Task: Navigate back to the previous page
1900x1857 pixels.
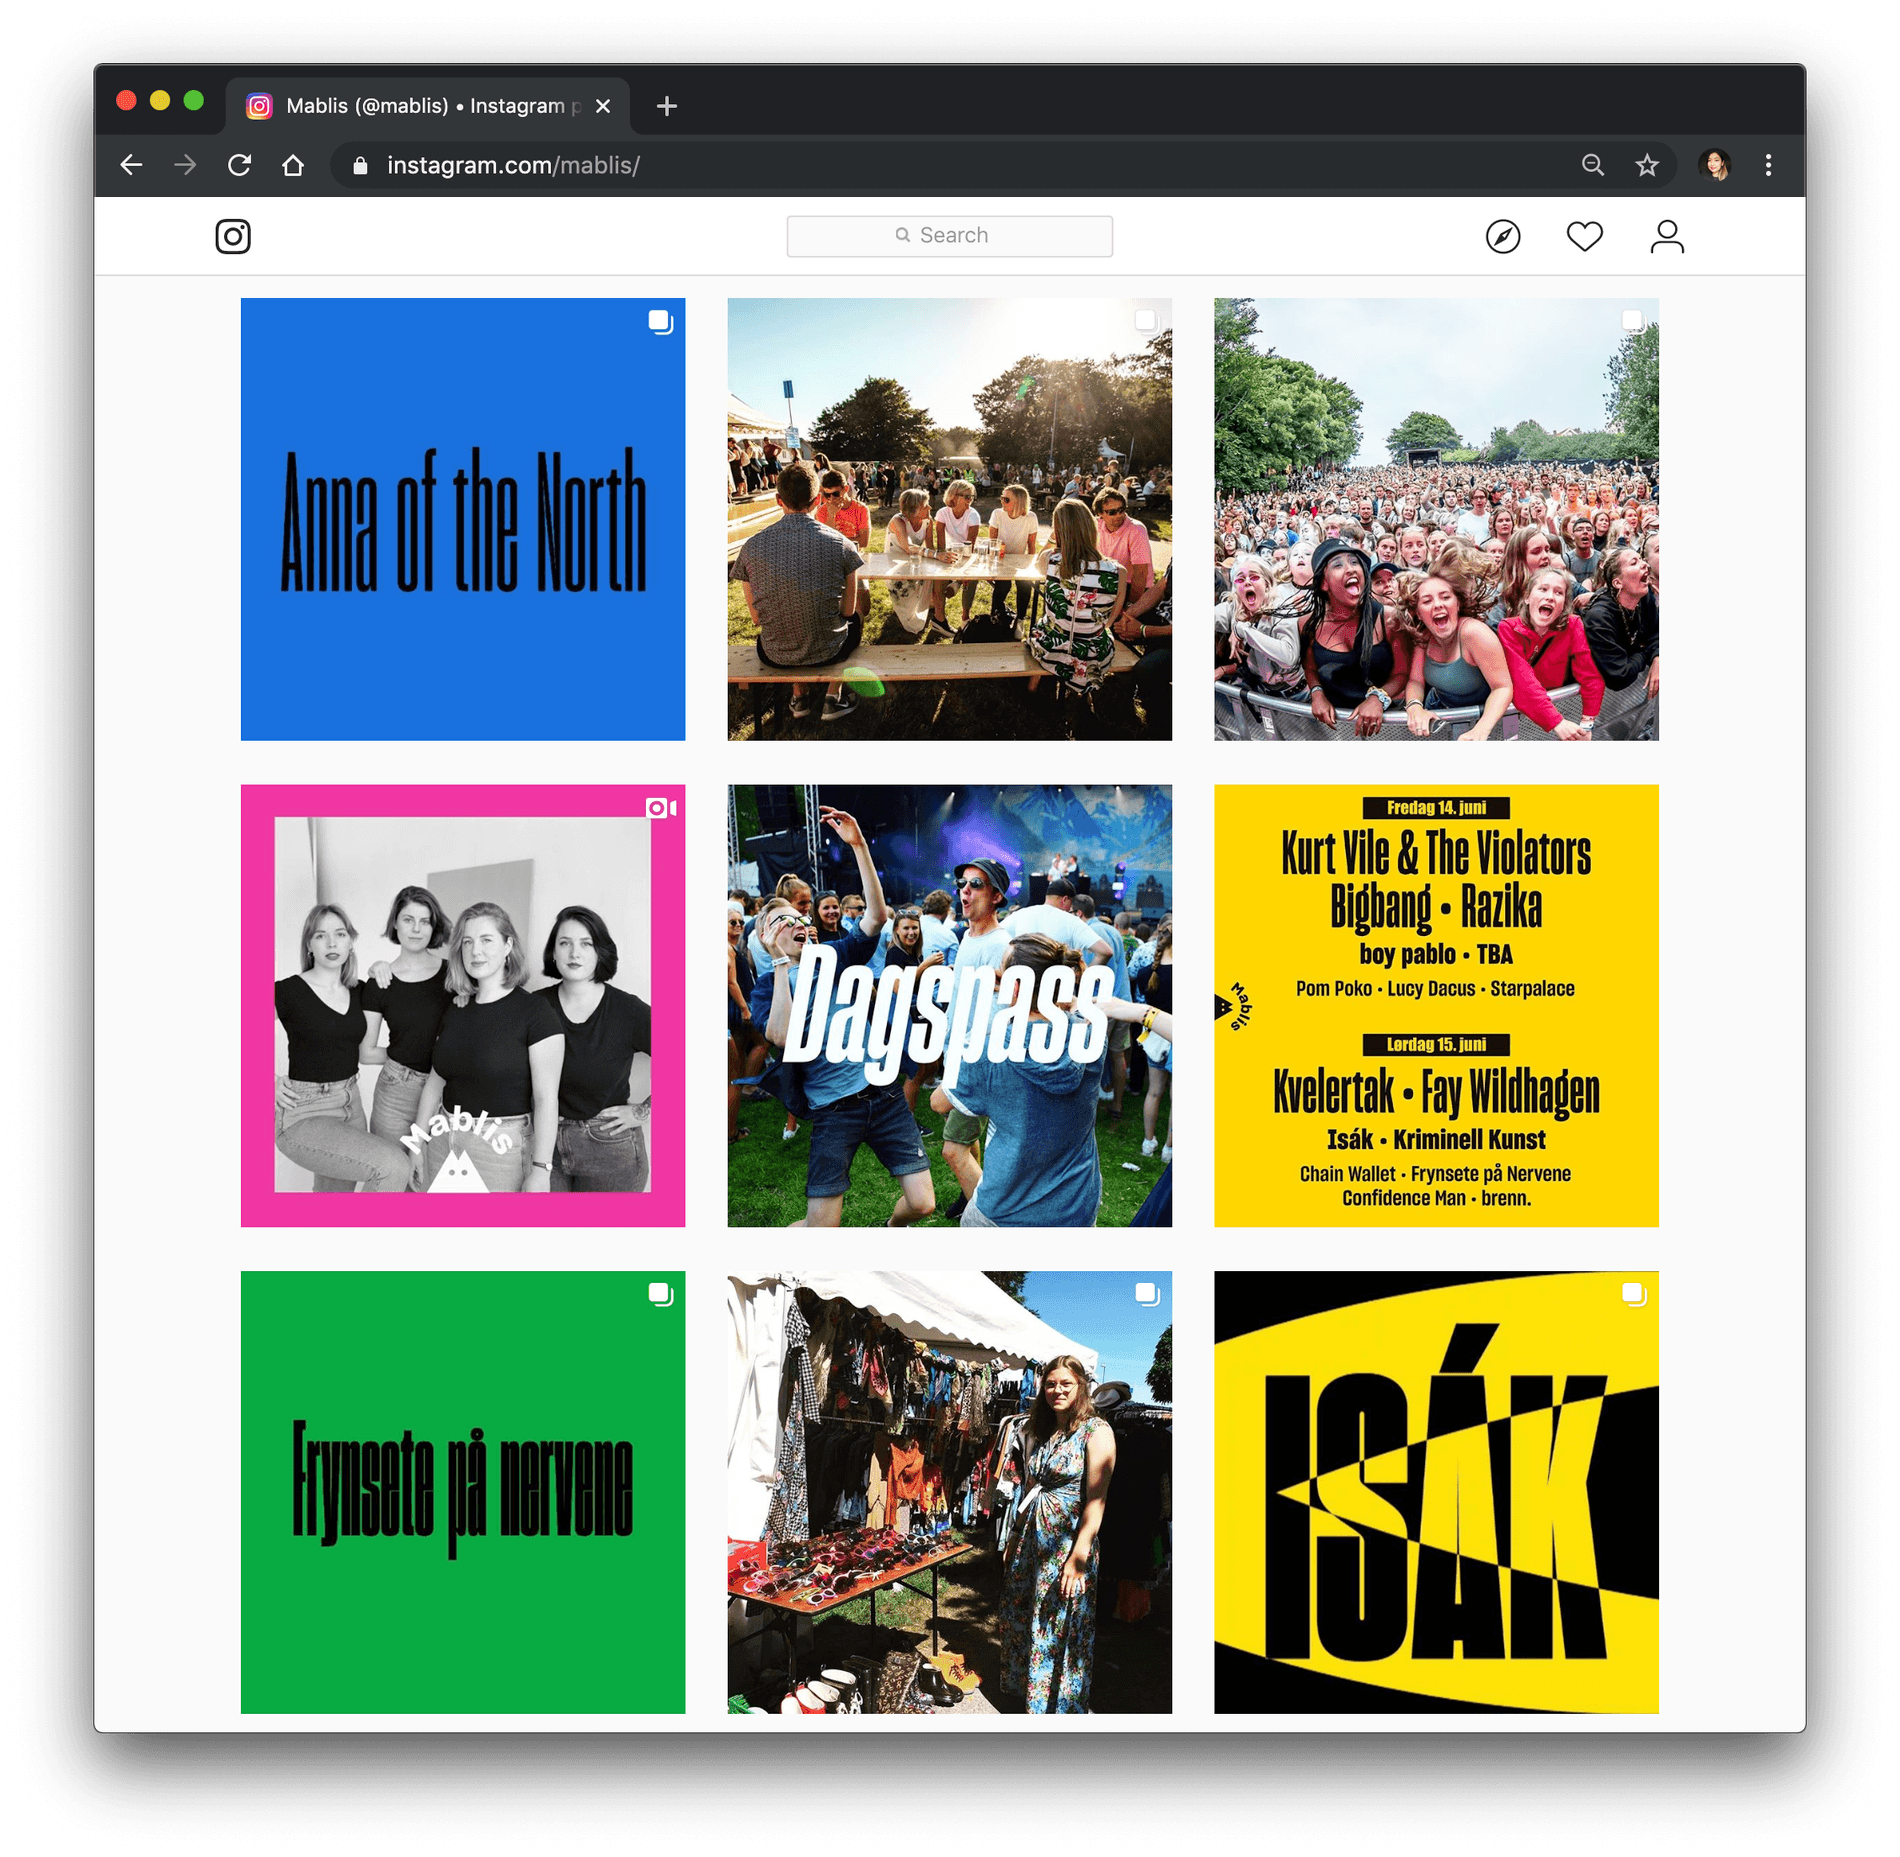Action: coord(132,165)
